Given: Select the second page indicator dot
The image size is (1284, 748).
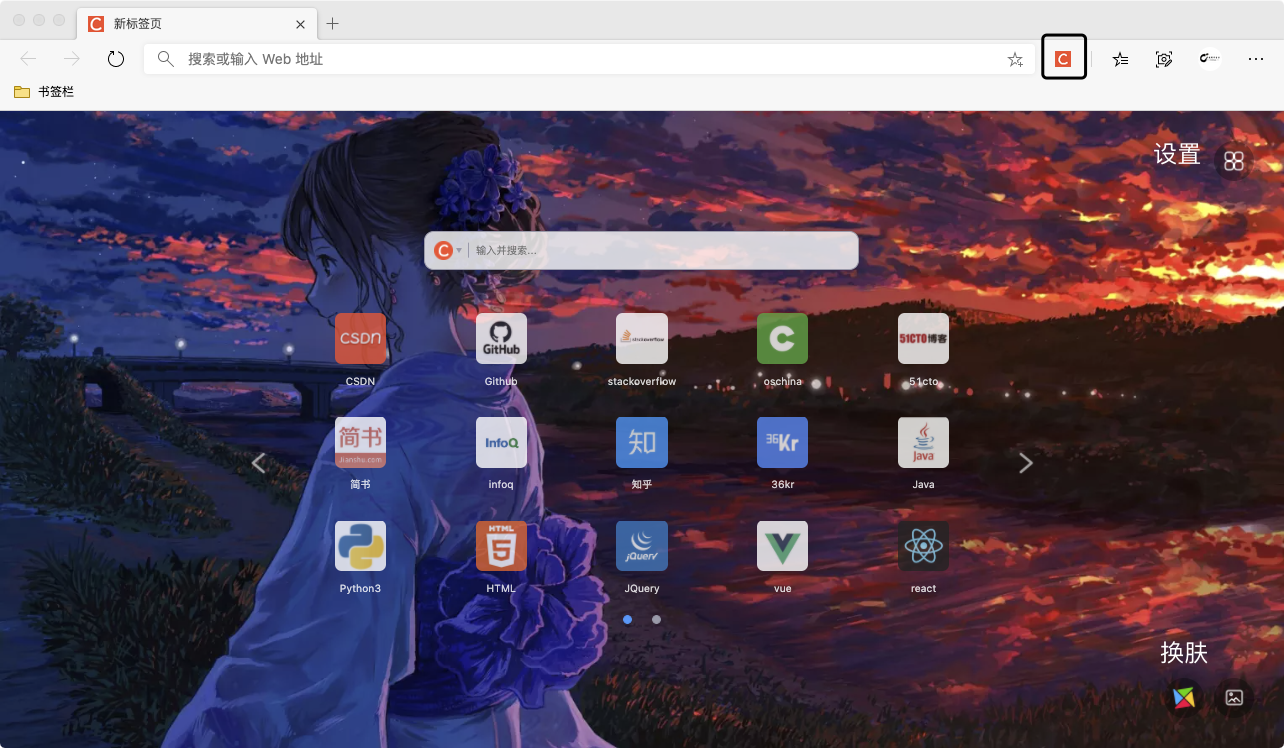Looking at the screenshot, I should pyautogui.click(x=656, y=619).
